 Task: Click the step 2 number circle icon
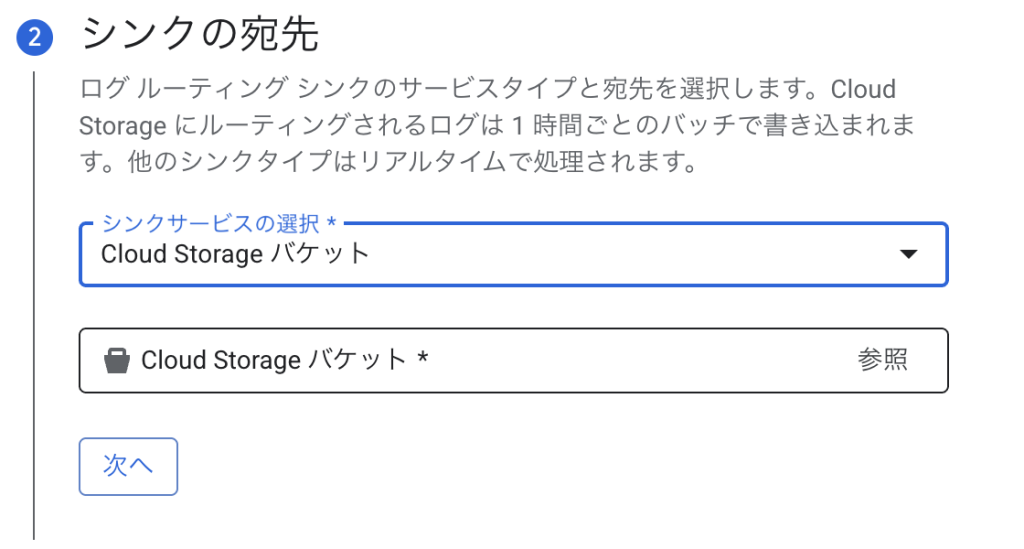point(35,37)
